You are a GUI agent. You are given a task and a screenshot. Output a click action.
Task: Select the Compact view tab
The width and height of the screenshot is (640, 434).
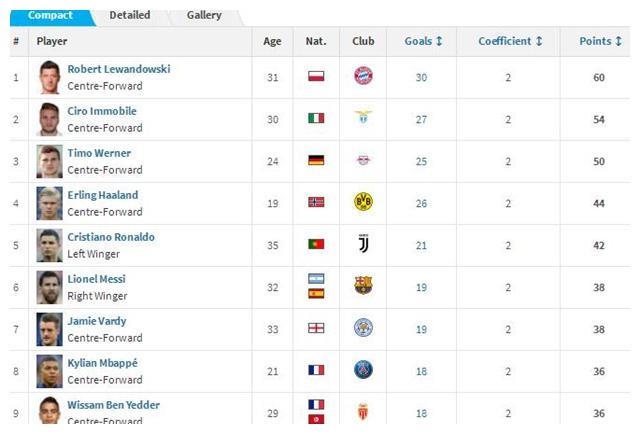point(50,15)
